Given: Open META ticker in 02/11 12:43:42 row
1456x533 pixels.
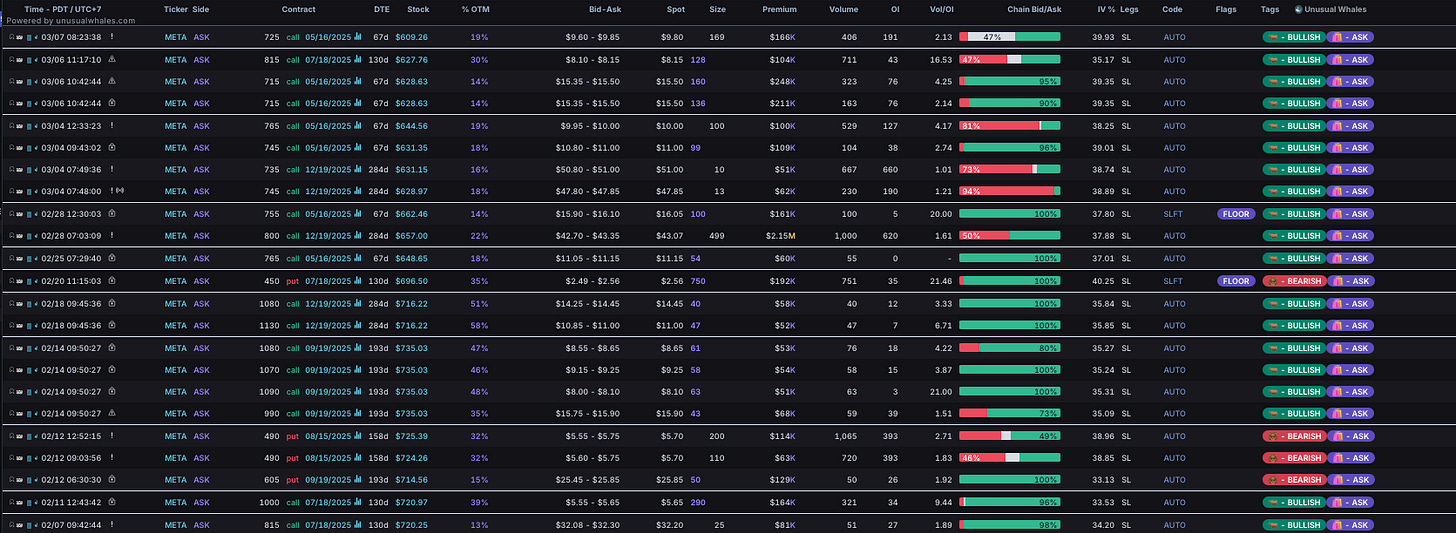Looking at the screenshot, I should pos(175,502).
